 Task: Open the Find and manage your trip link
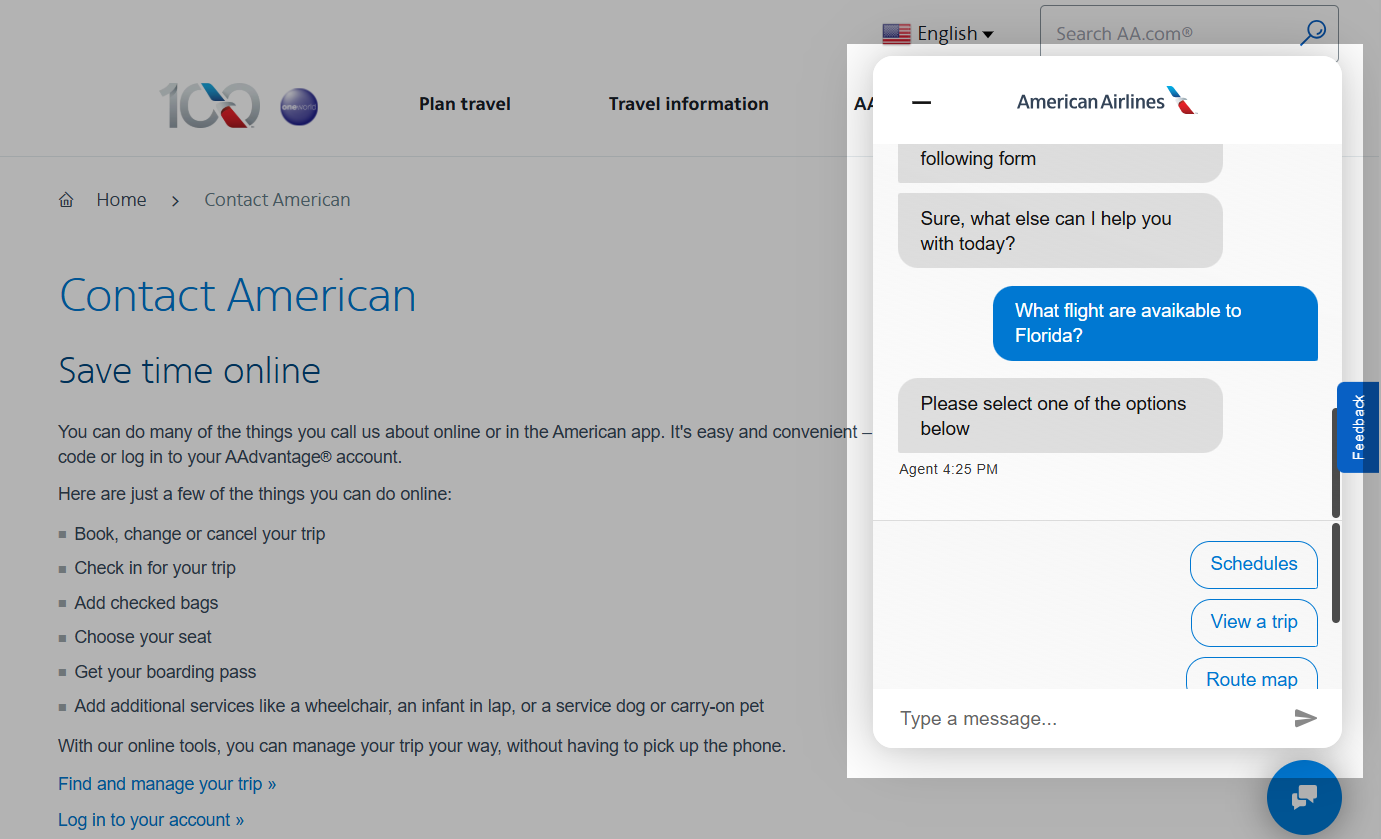click(x=166, y=783)
